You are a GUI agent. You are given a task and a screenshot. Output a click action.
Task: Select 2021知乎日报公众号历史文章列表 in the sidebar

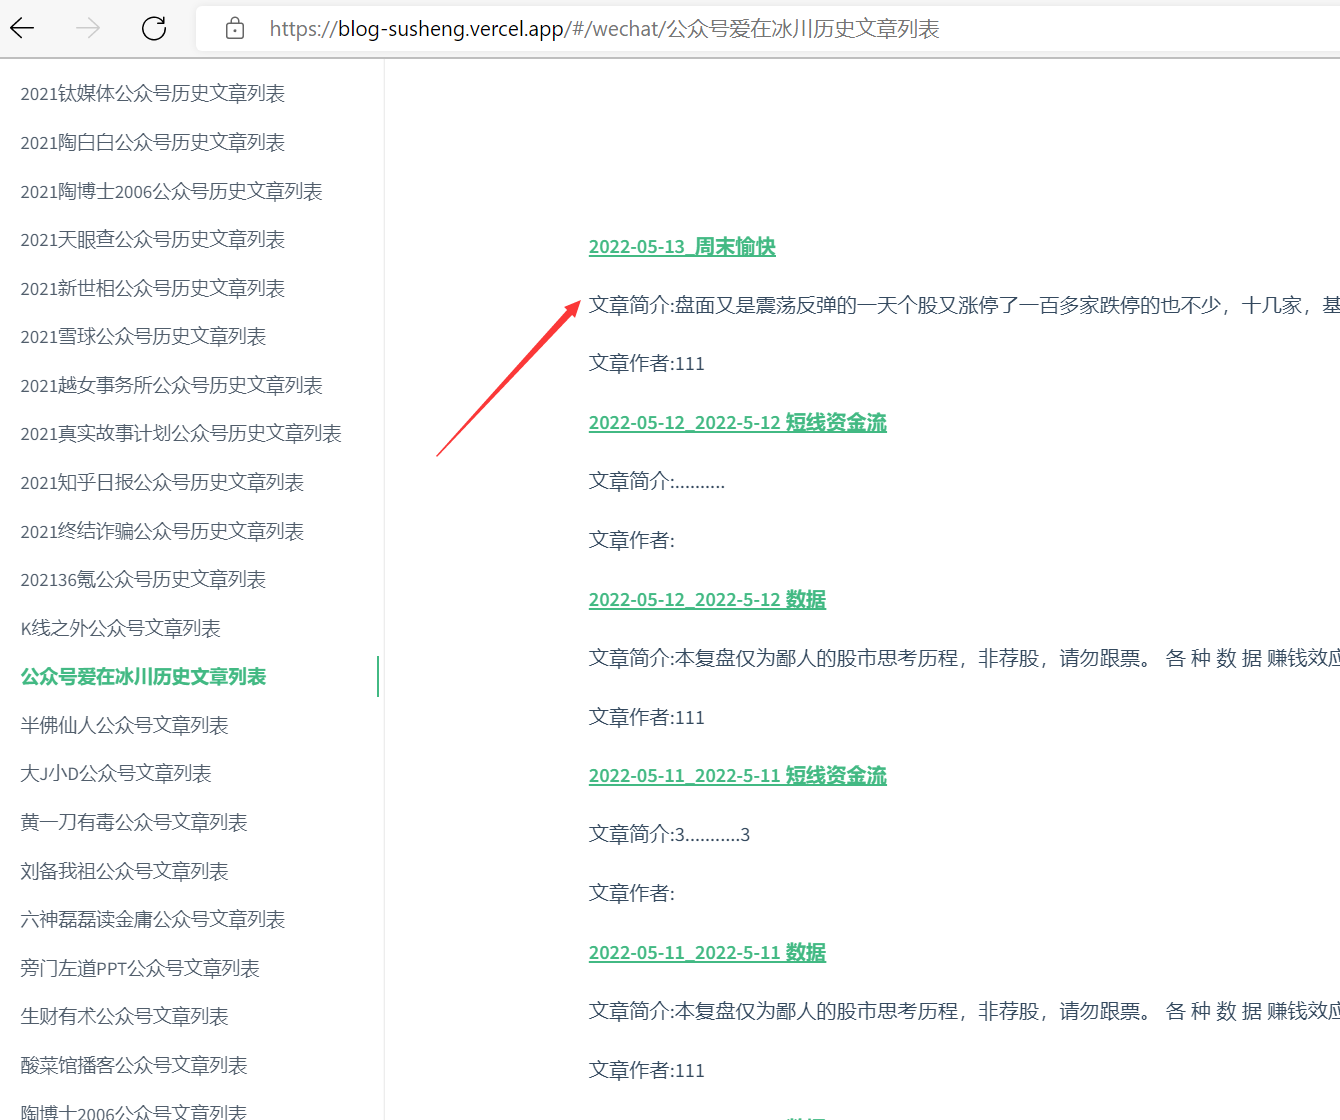coord(162,482)
